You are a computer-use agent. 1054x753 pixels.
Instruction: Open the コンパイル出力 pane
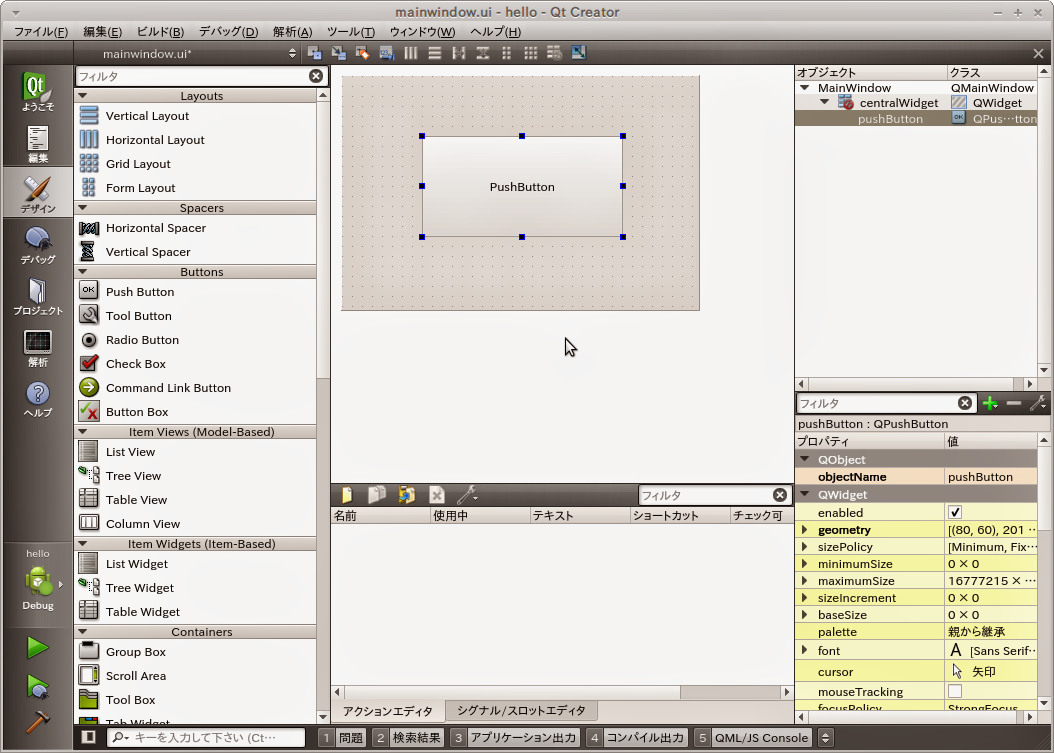(x=637, y=738)
